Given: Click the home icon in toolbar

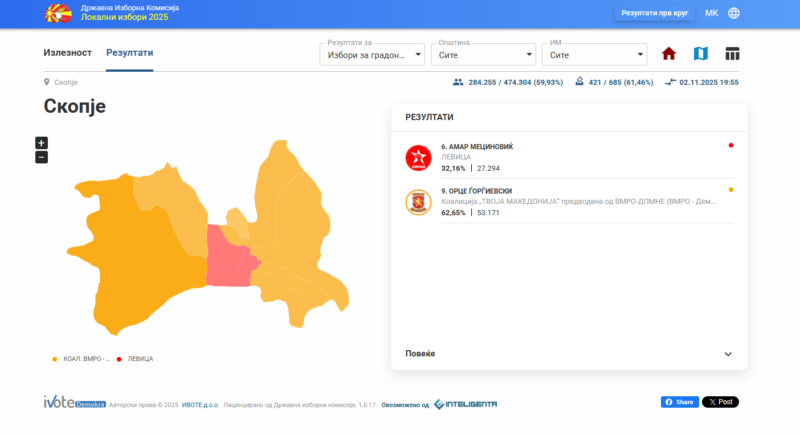Looking at the screenshot, I should [x=669, y=54].
